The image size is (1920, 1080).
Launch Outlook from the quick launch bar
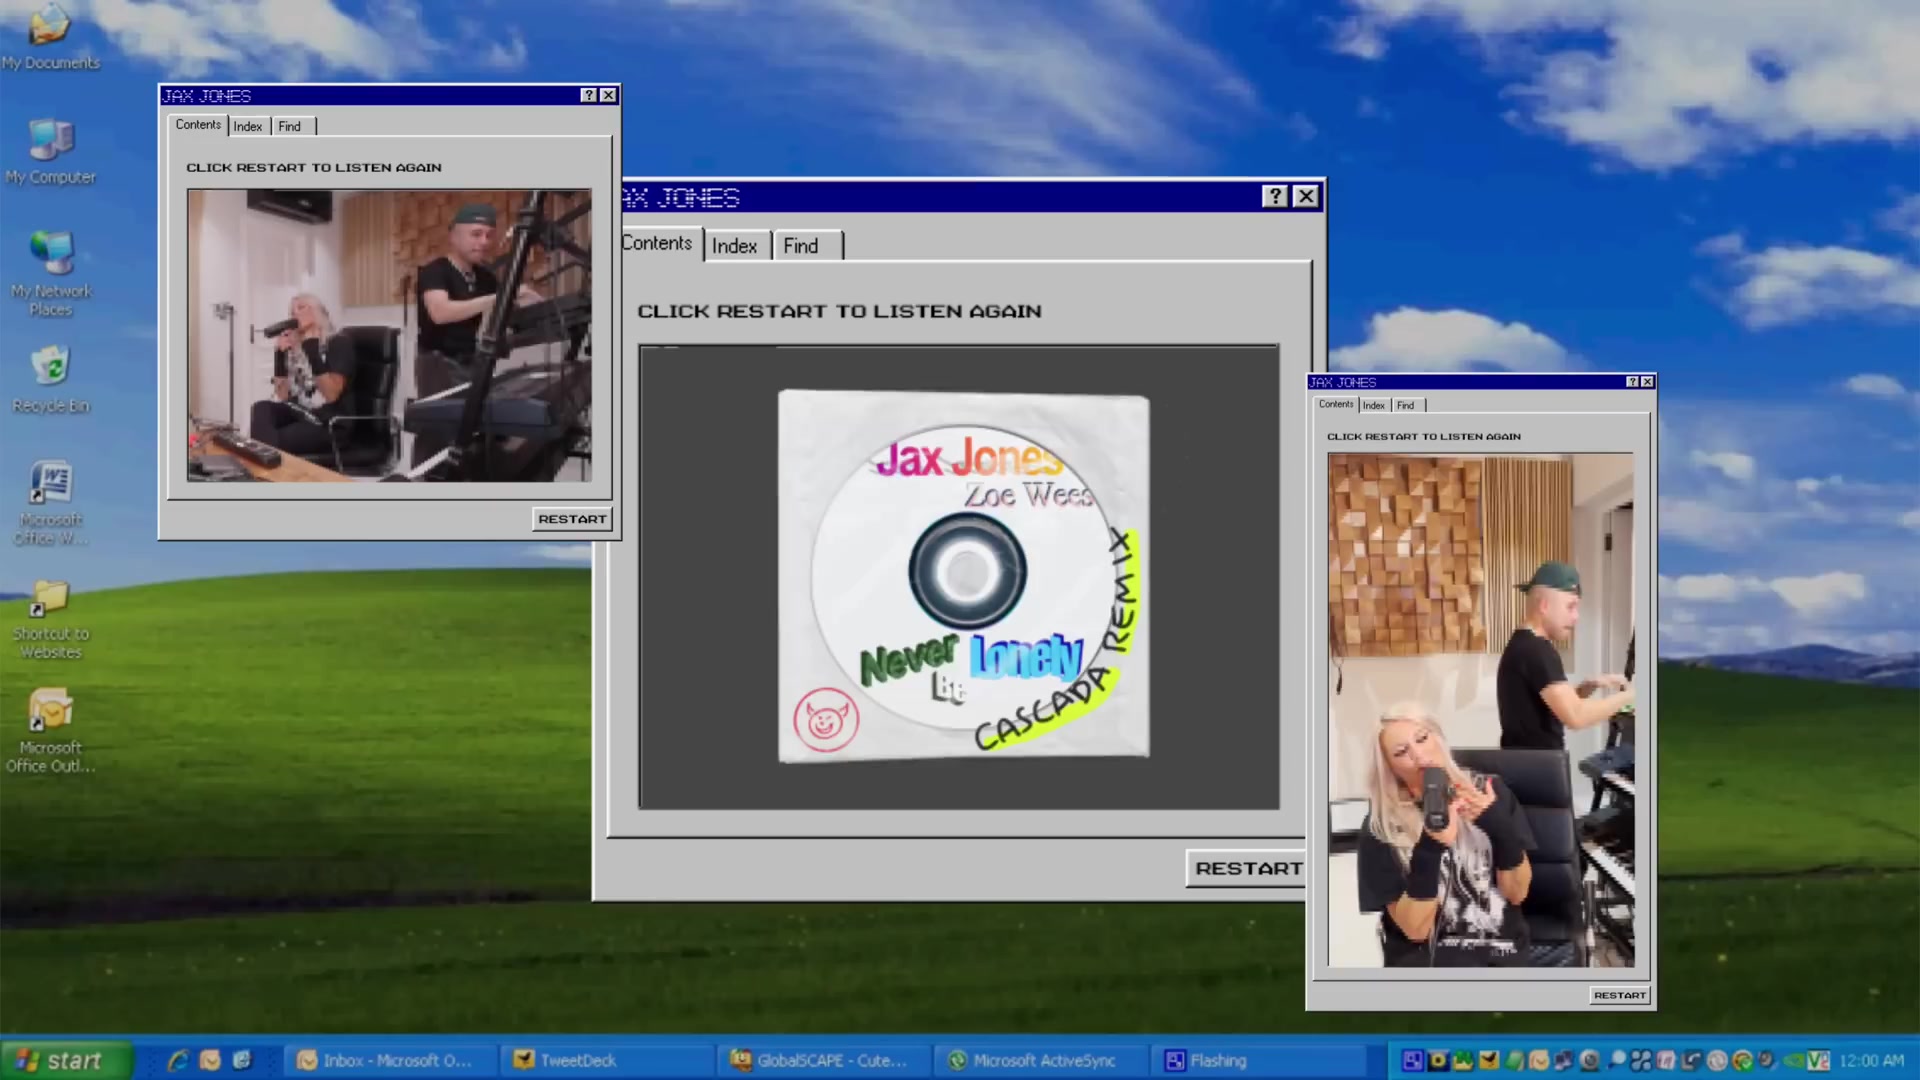210,1060
